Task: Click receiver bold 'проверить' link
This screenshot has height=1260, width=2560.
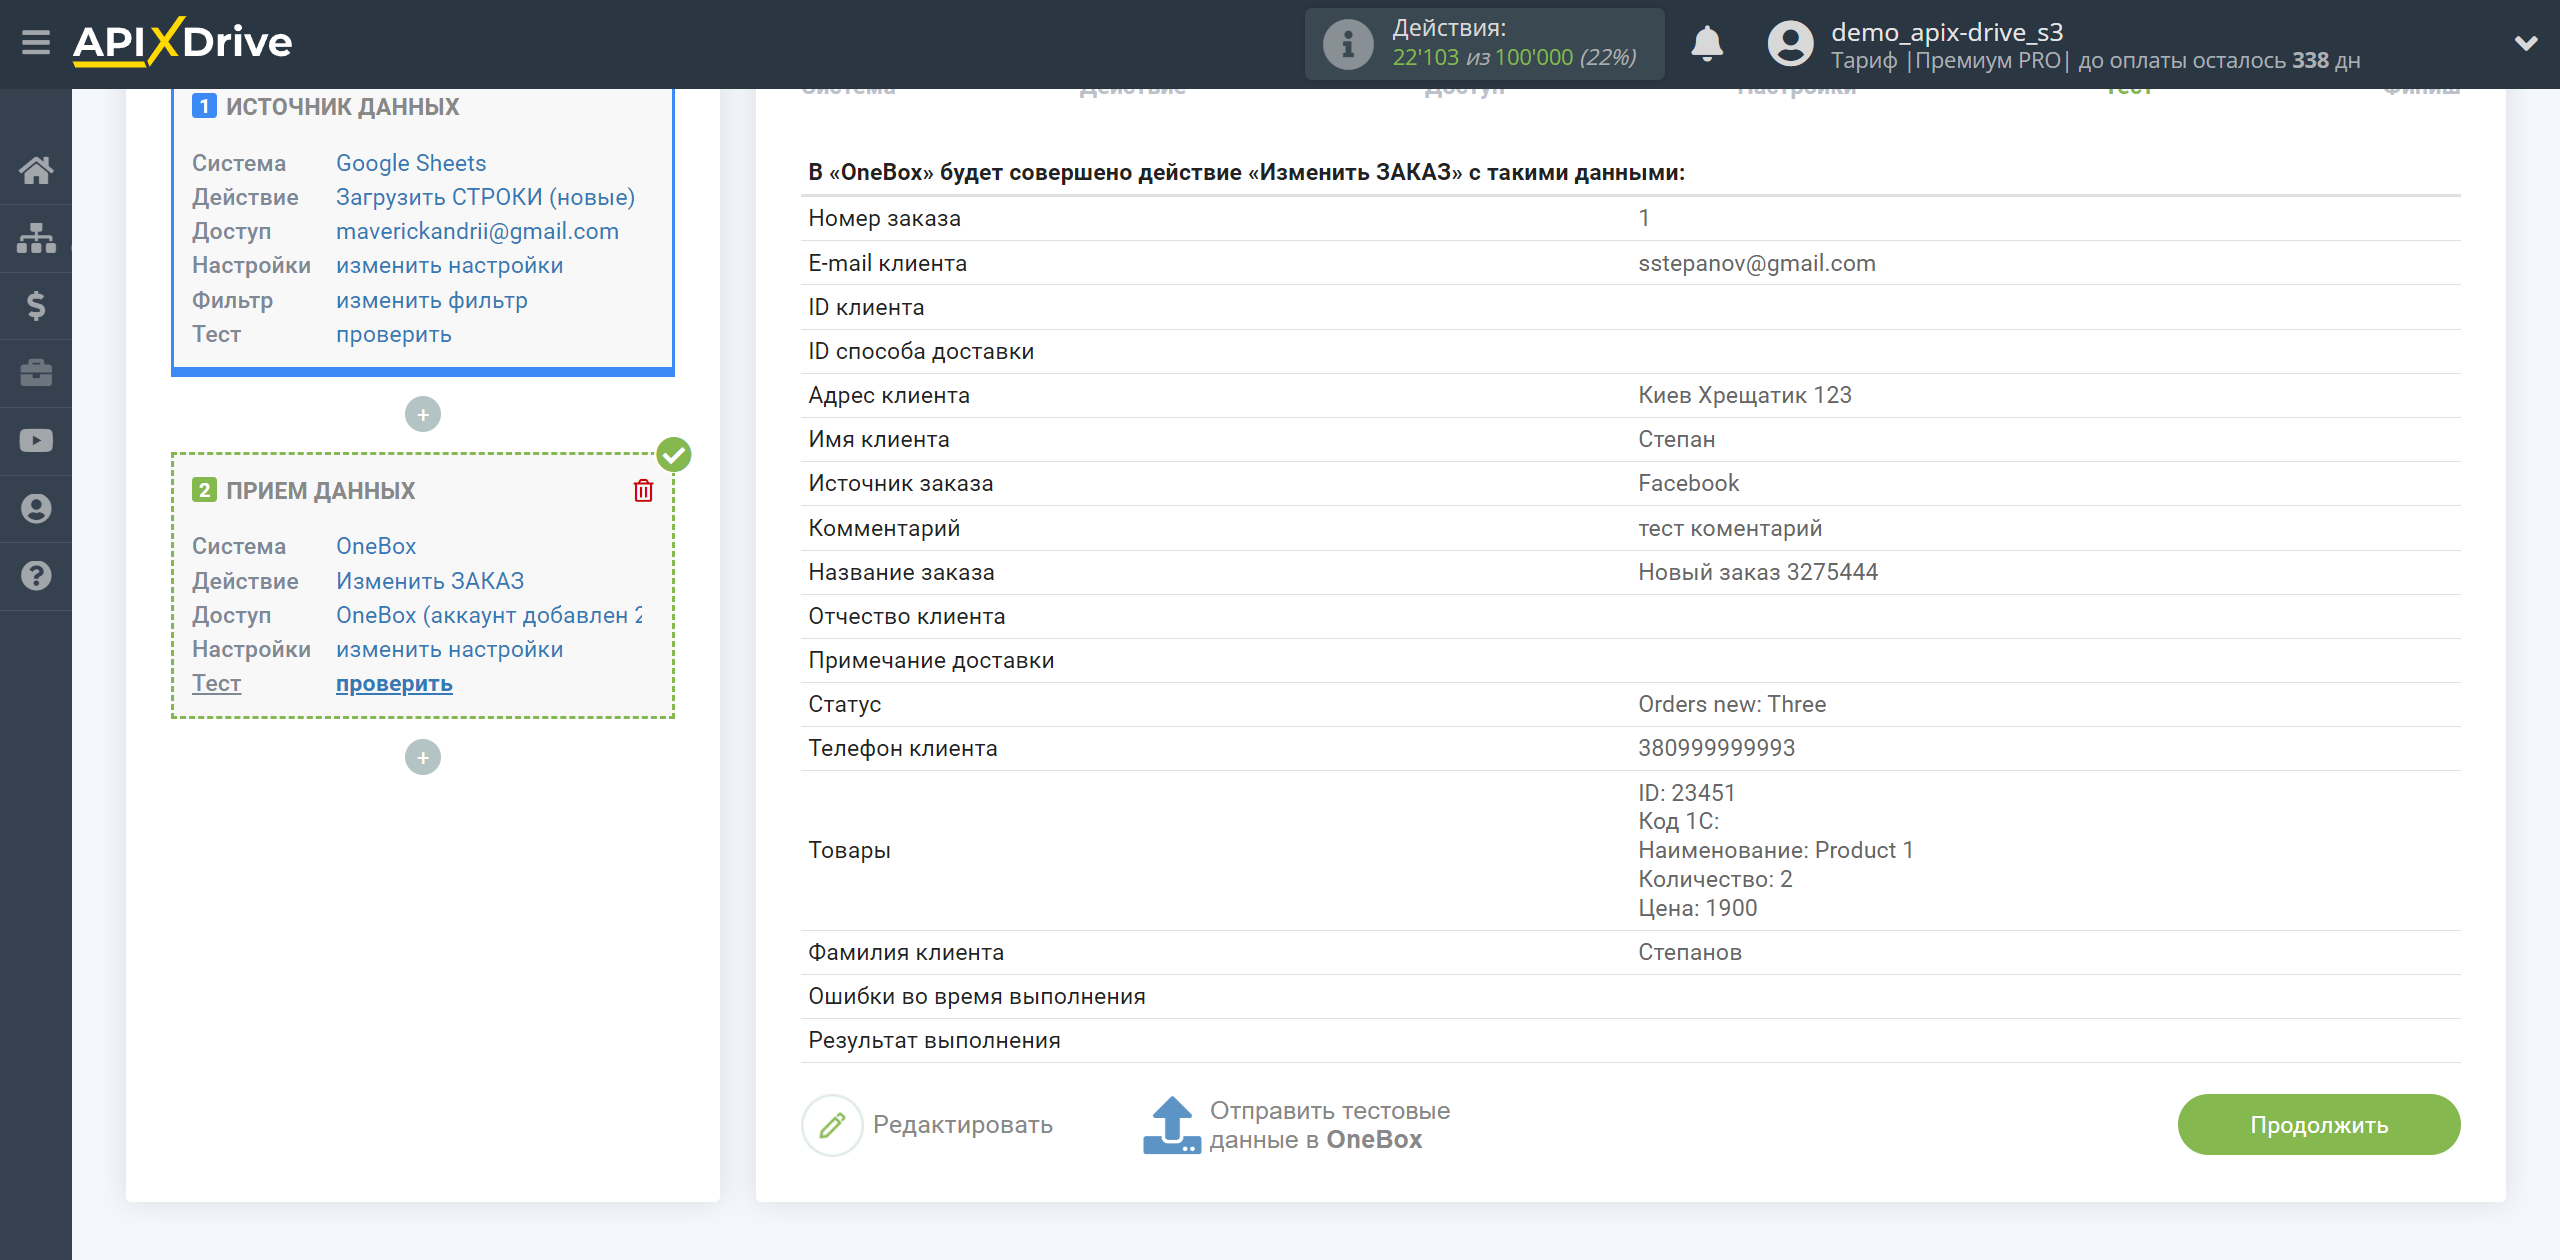Action: pyautogui.click(x=394, y=684)
